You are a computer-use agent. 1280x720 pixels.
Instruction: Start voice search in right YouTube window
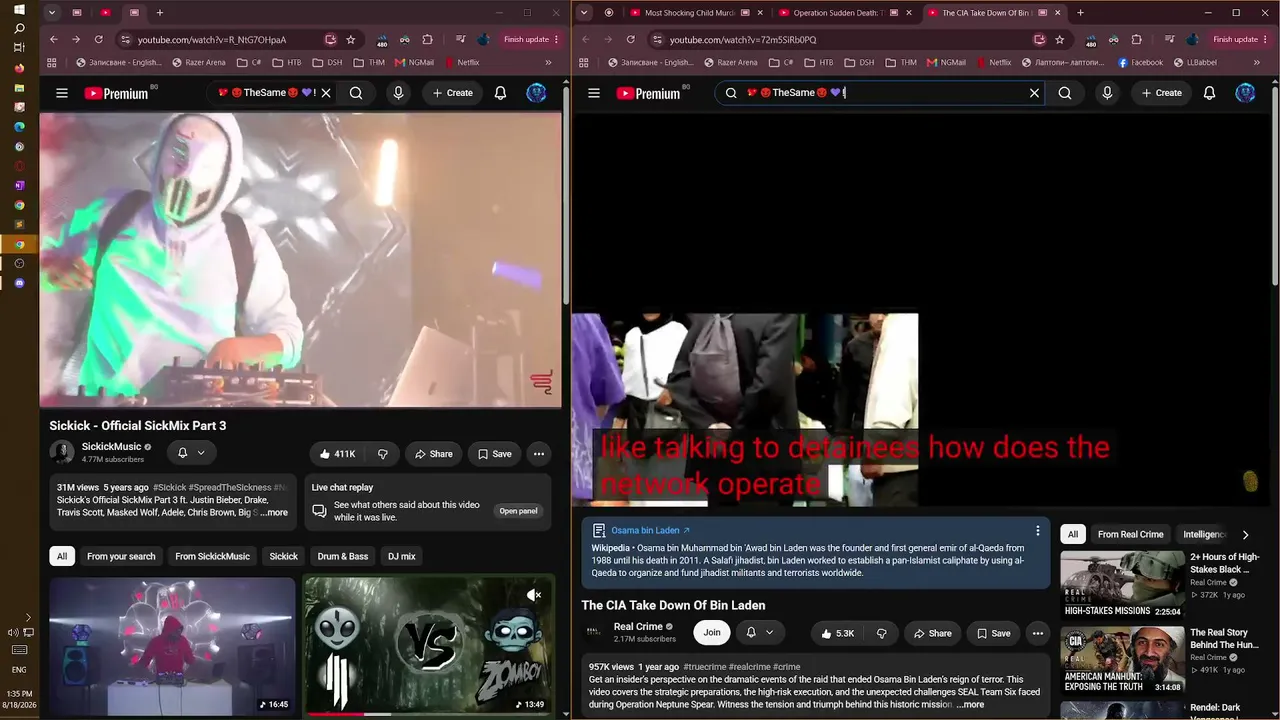[1107, 93]
